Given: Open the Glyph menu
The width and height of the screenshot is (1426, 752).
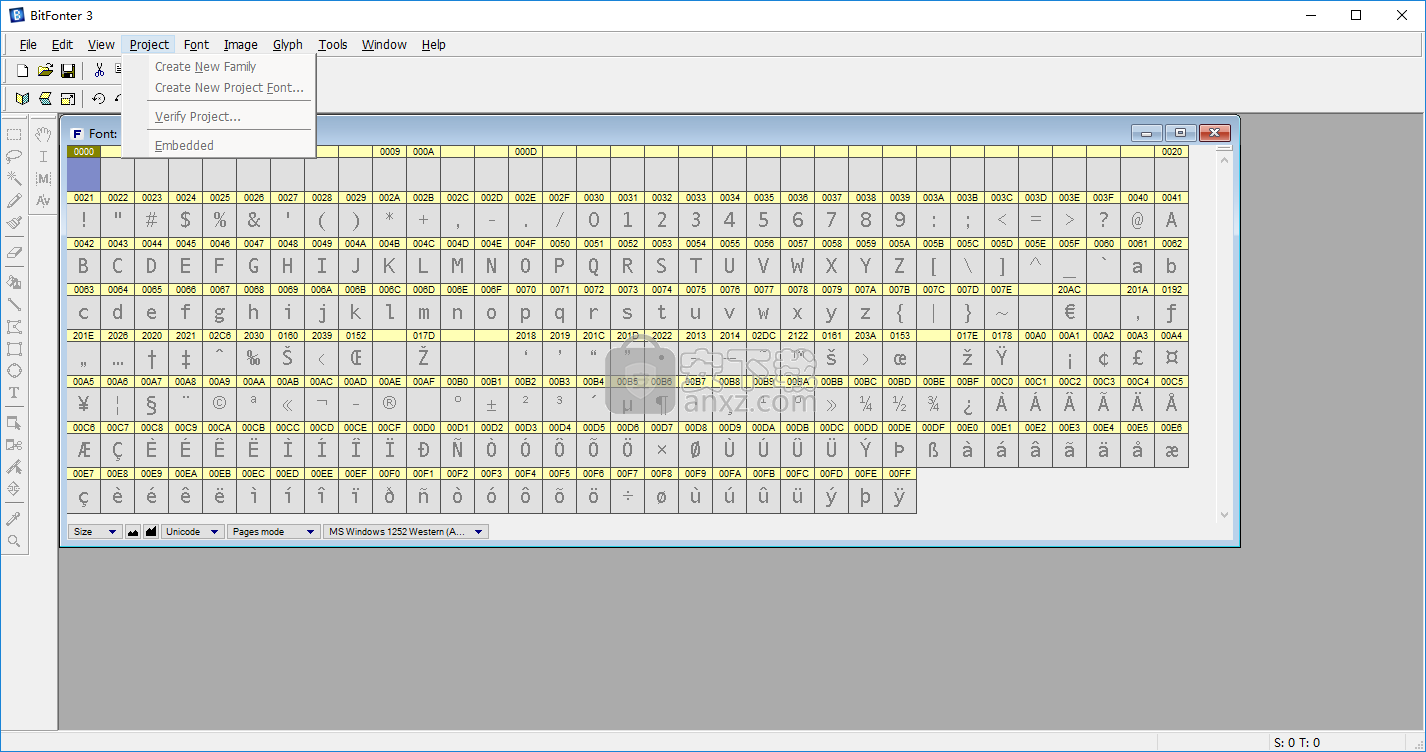Looking at the screenshot, I should click(287, 44).
